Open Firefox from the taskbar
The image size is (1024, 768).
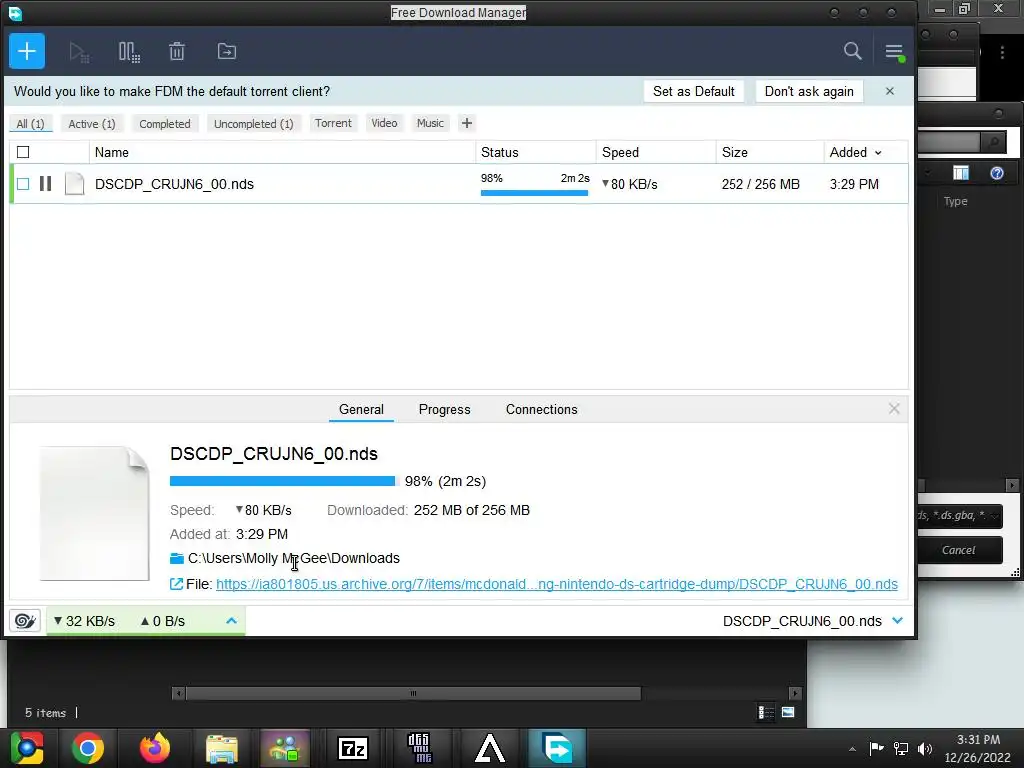pos(155,748)
